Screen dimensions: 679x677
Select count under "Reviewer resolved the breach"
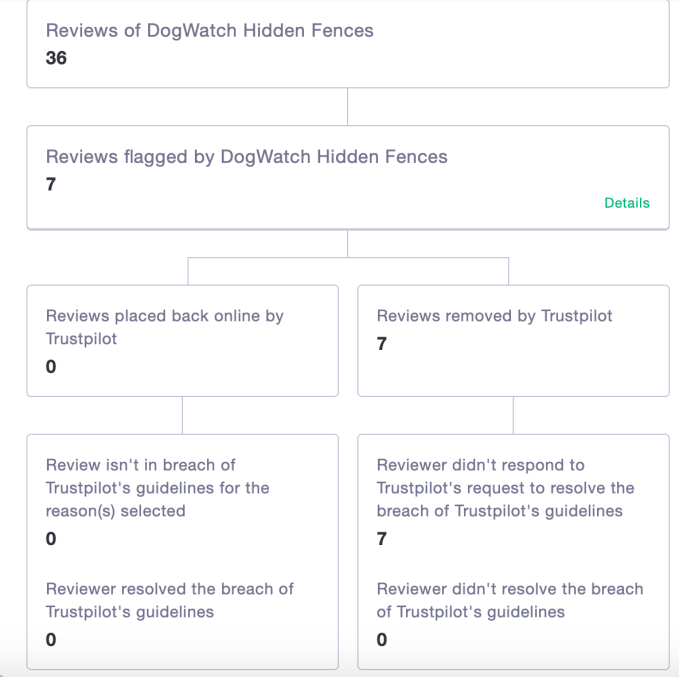51,639
